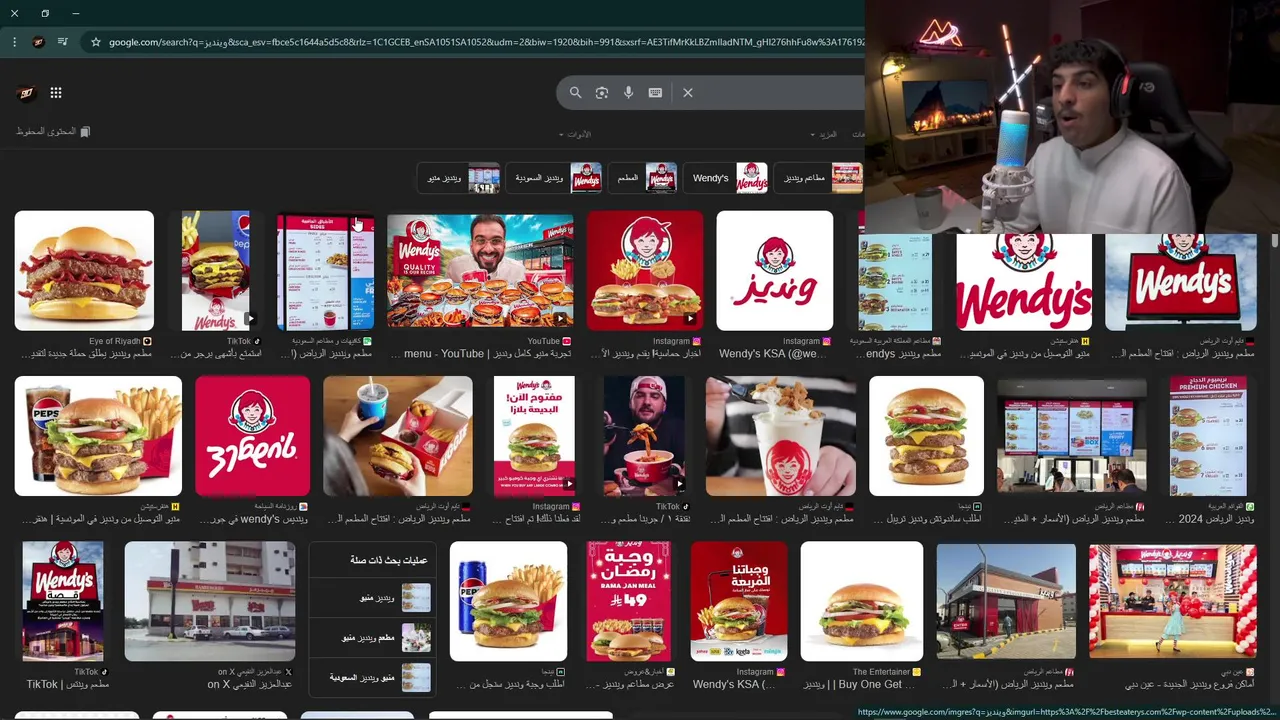Open the blue Wendy's menu board image

pos(325,270)
